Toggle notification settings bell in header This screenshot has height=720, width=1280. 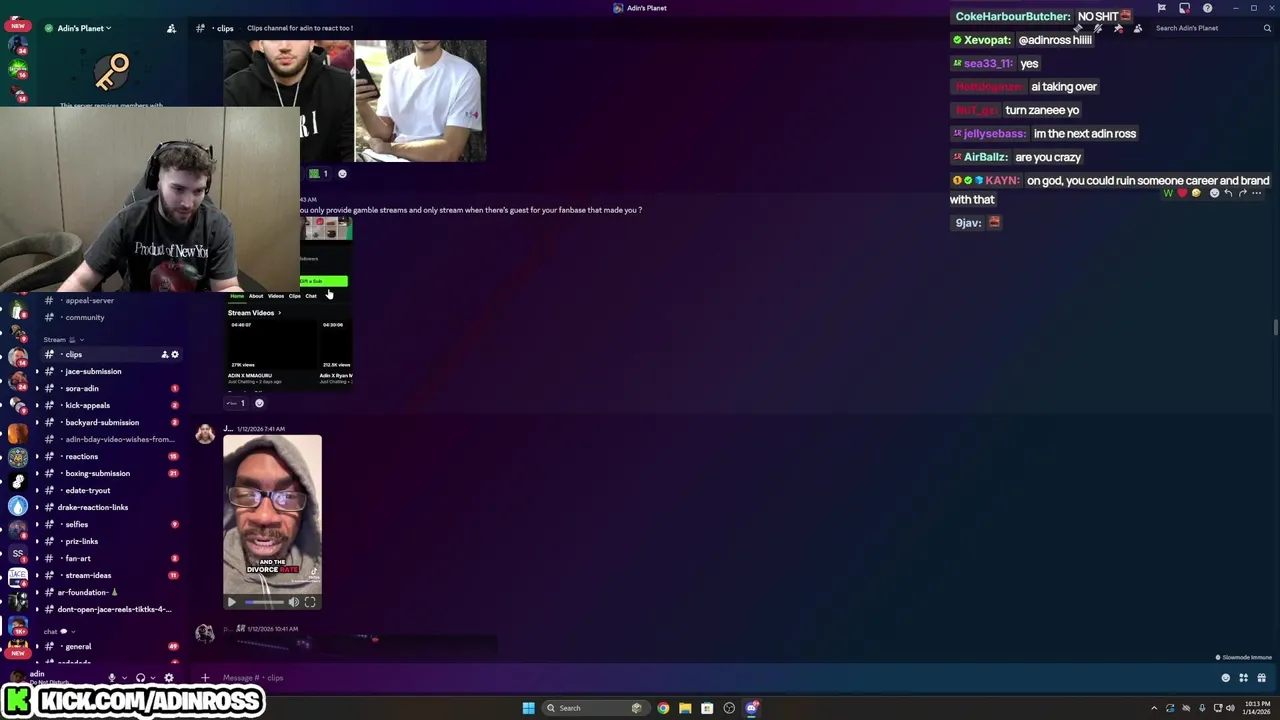[x=1098, y=28]
